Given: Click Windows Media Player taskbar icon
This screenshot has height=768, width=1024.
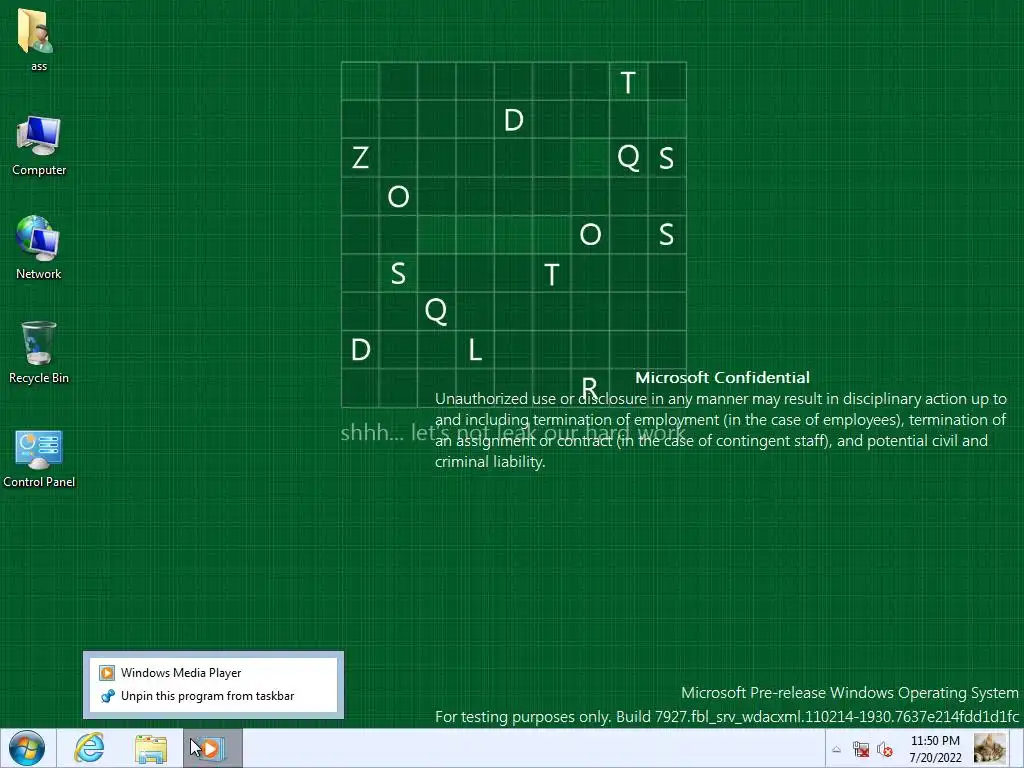Looking at the screenshot, I should pyautogui.click(x=212, y=748).
